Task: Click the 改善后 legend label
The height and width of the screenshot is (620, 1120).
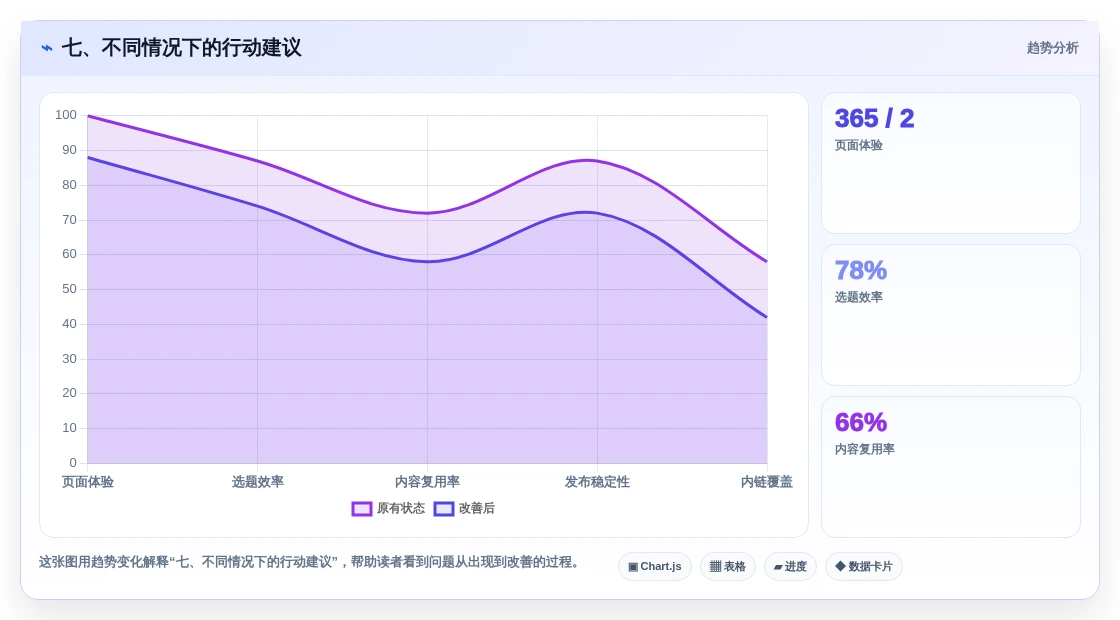Action: pos(476,509)
